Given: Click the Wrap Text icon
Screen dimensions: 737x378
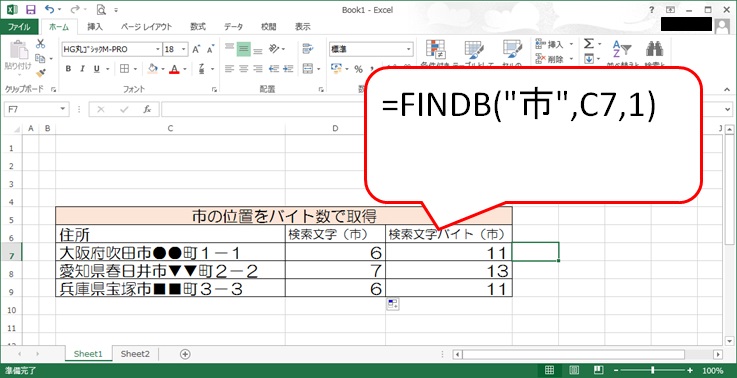Looking at the screenshot, I should (308, 48).
